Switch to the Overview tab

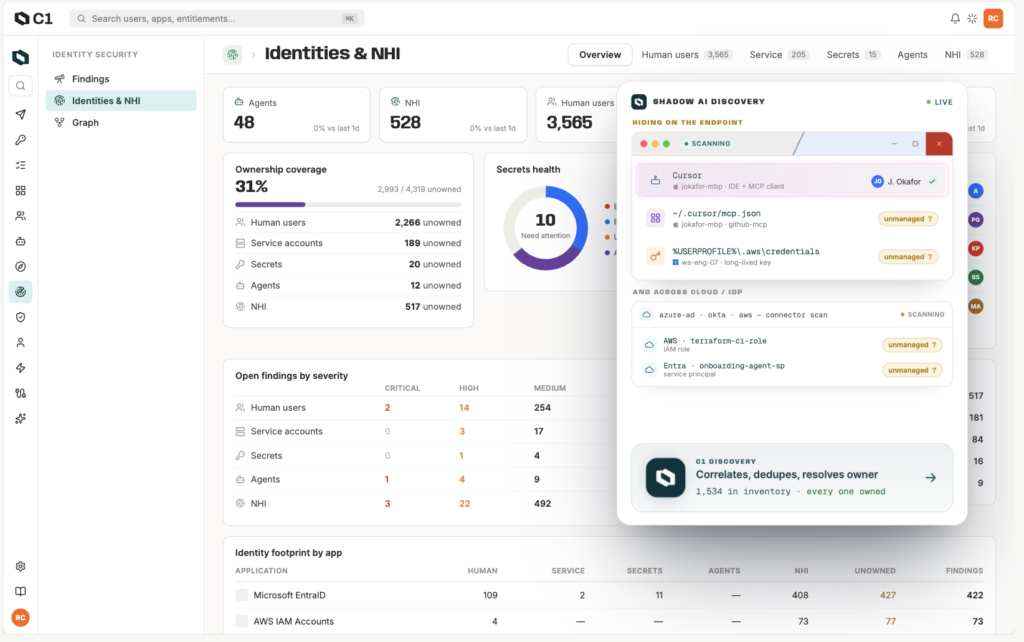(600, 55)
